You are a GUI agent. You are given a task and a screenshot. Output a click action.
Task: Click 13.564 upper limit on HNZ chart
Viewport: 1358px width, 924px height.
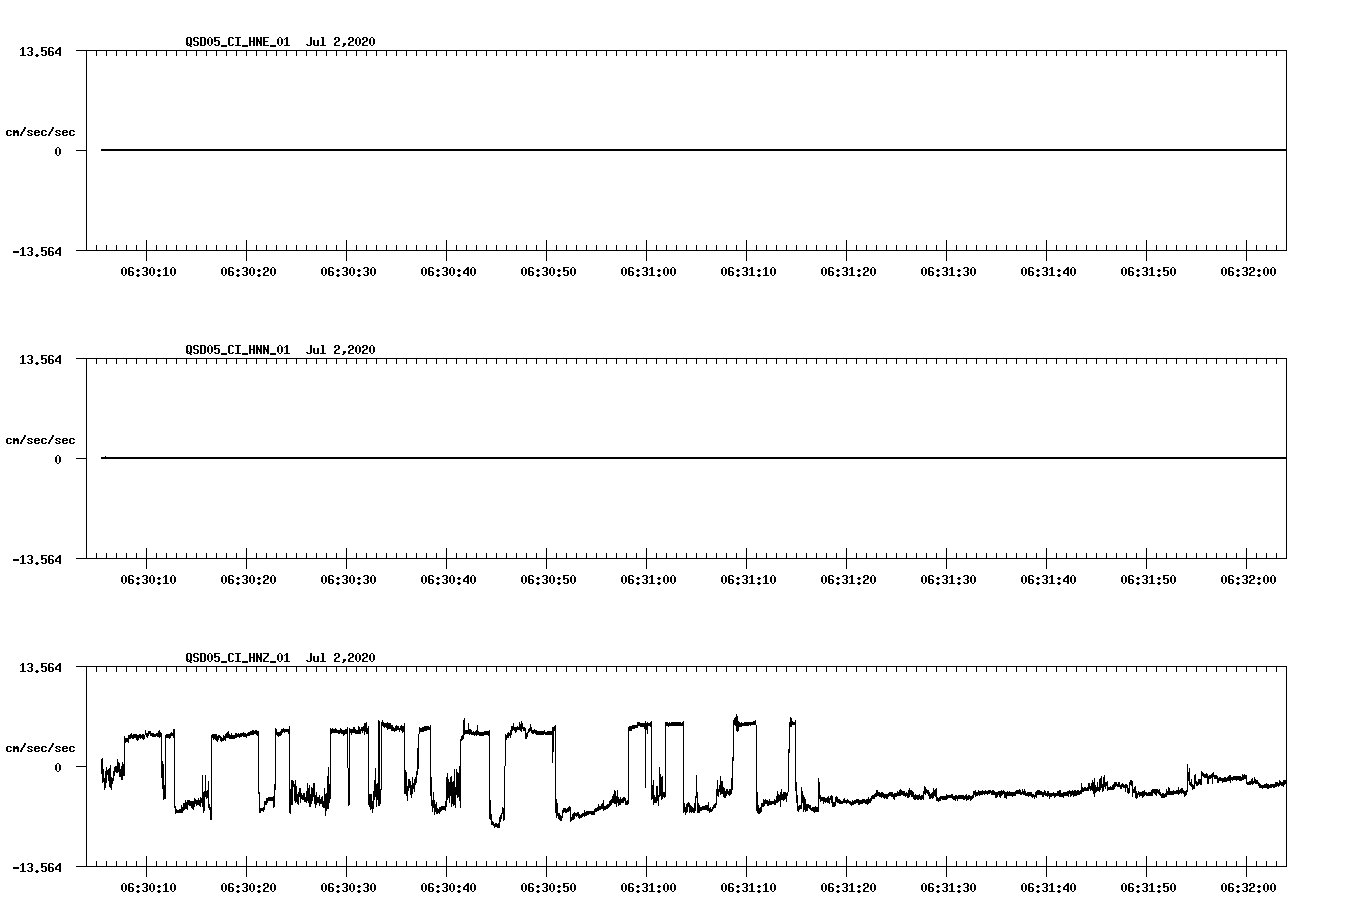[40, 667]
